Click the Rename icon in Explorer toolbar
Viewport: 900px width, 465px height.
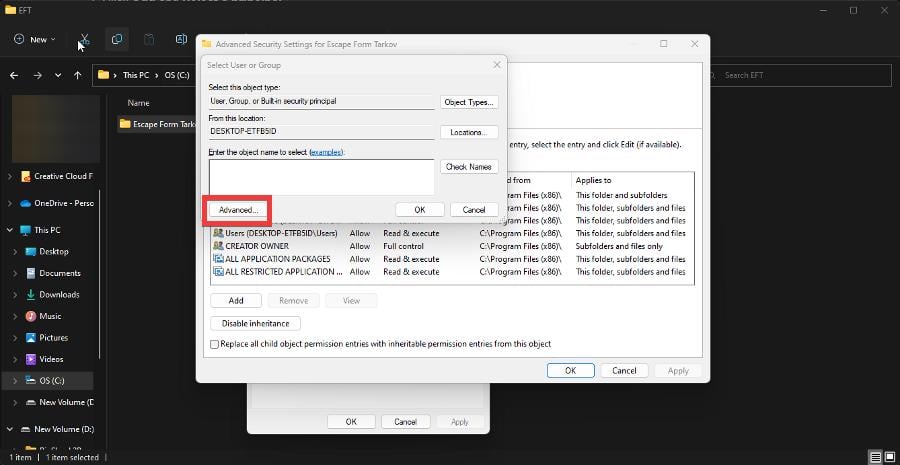[181, 40]
